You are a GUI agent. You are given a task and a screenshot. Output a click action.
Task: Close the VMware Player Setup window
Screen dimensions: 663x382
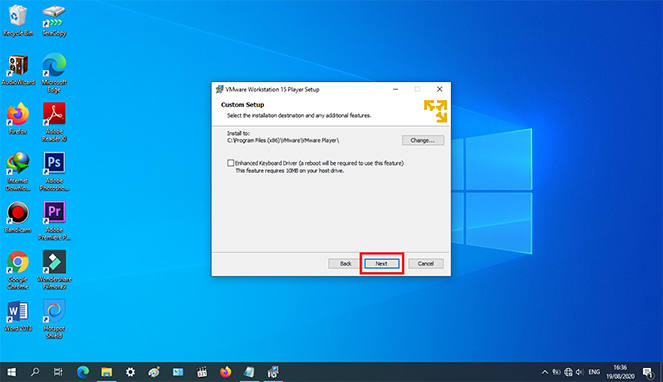439,89
